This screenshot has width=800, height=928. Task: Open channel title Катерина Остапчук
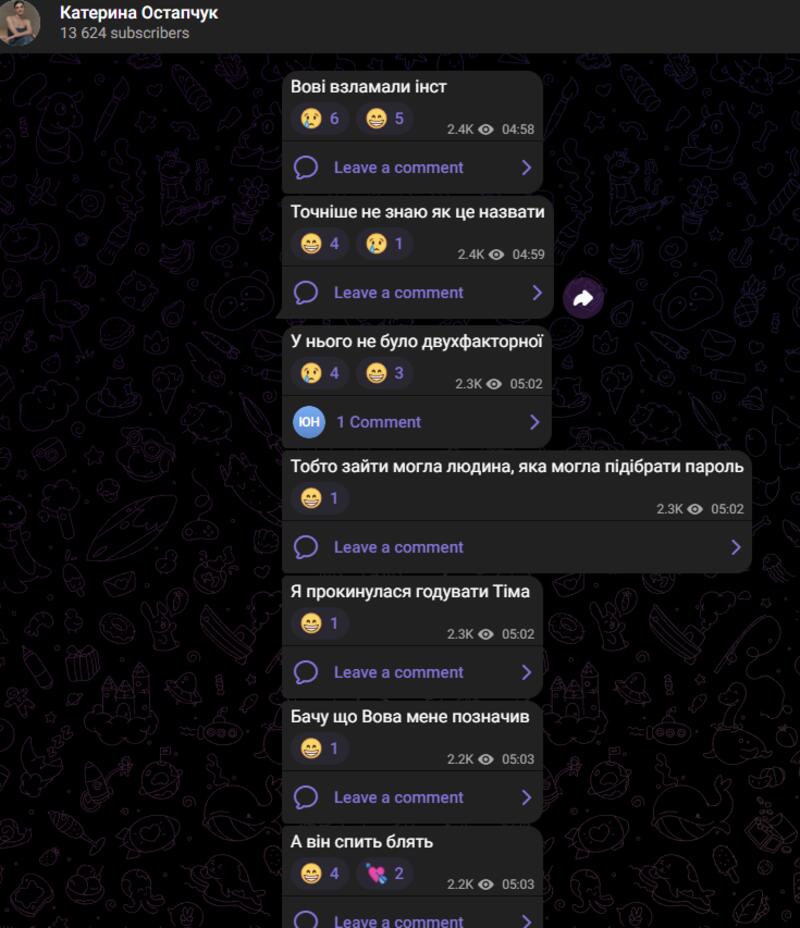139,12
